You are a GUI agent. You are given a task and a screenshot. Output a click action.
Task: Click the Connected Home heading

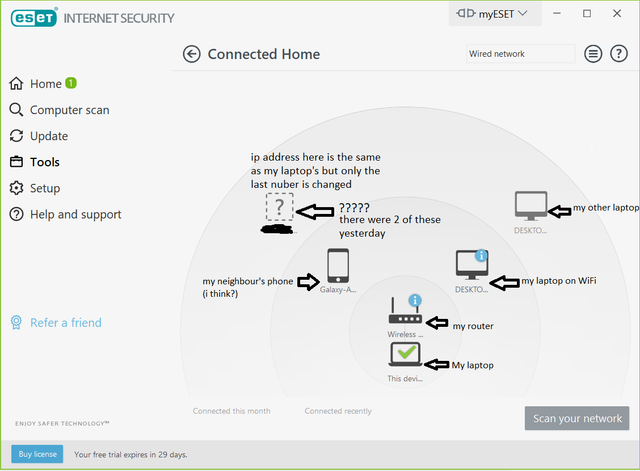pos(264,54)
